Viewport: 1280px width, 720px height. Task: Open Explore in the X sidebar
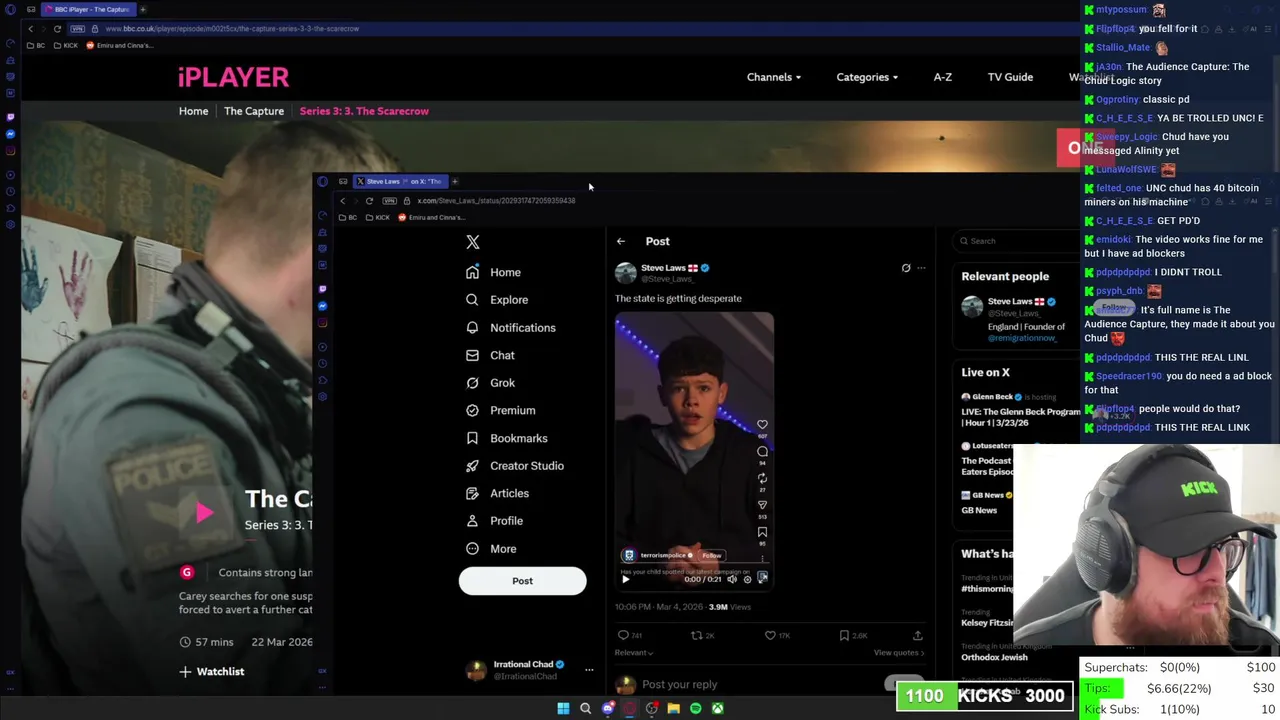(x=497, y=300)
